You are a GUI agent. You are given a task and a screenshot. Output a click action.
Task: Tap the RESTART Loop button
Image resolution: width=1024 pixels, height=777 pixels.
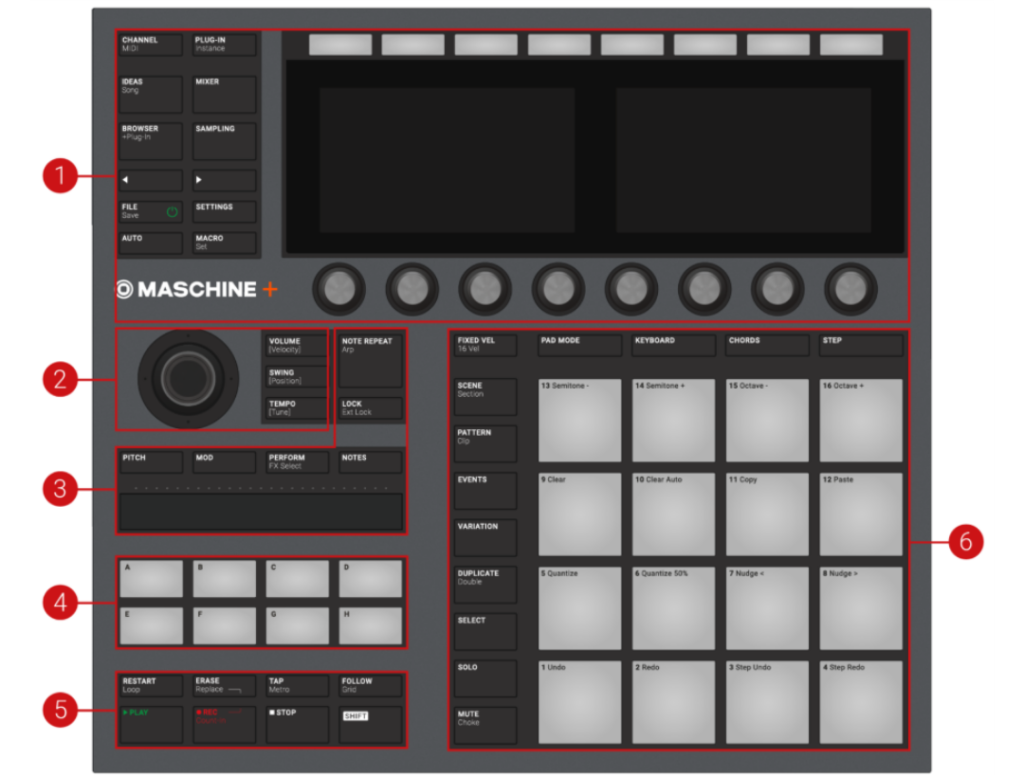pyautogui.click(x=150, y=685)
